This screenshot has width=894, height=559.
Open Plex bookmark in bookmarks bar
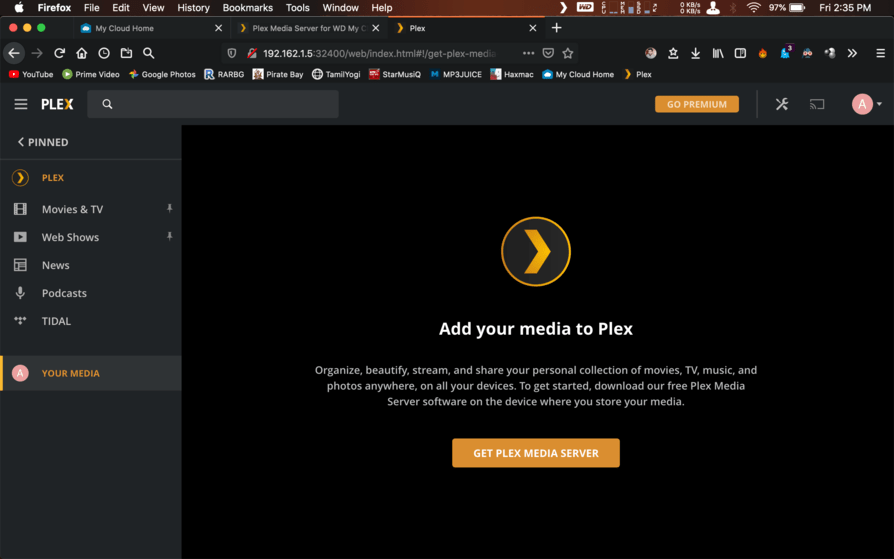(x=638, y=74)
